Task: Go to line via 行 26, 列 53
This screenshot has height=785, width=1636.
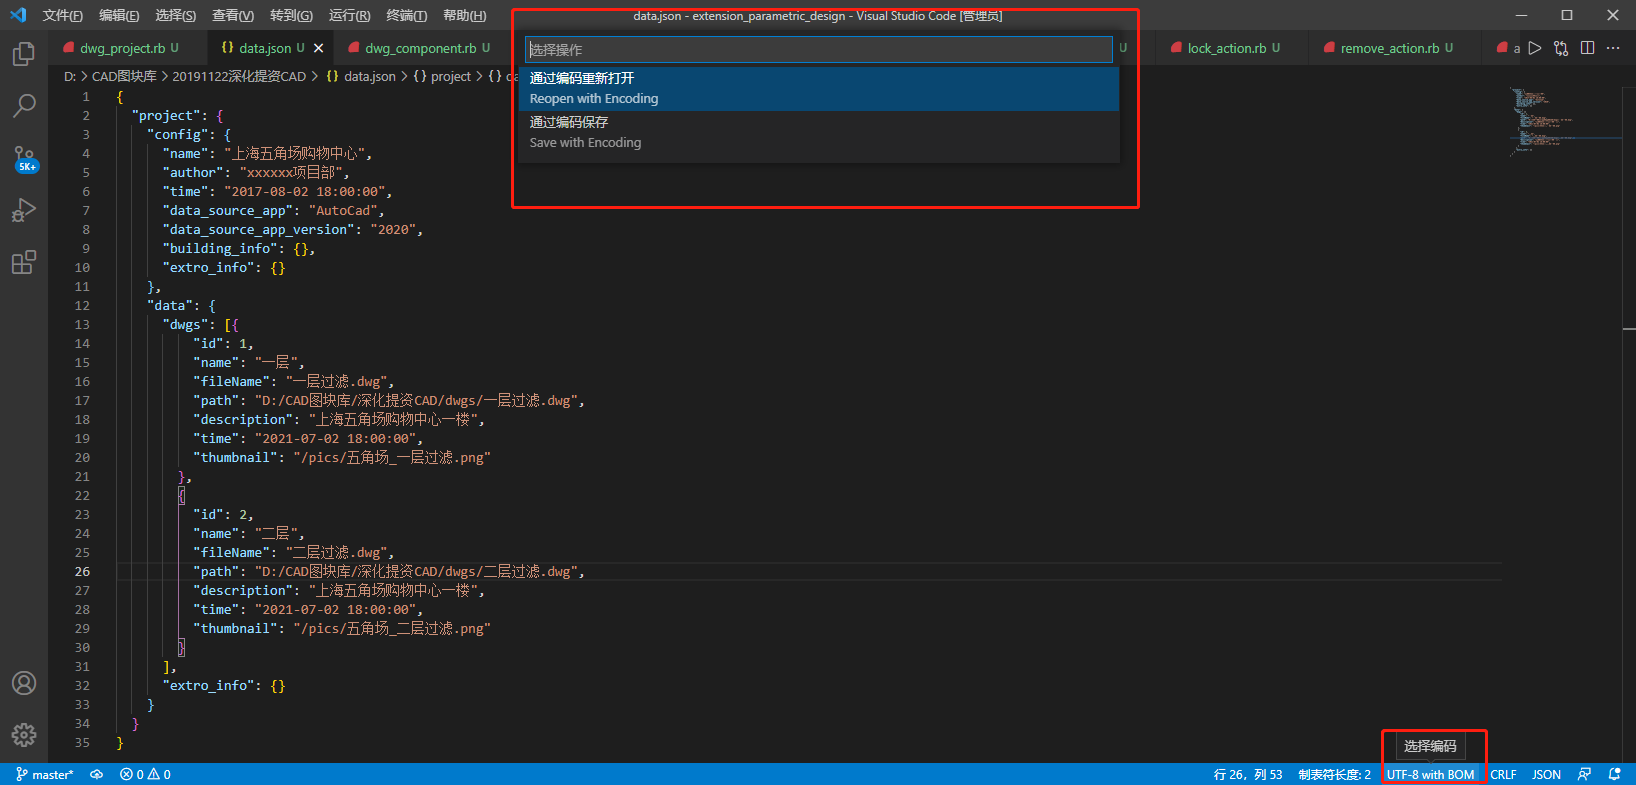Action: 1247,774
